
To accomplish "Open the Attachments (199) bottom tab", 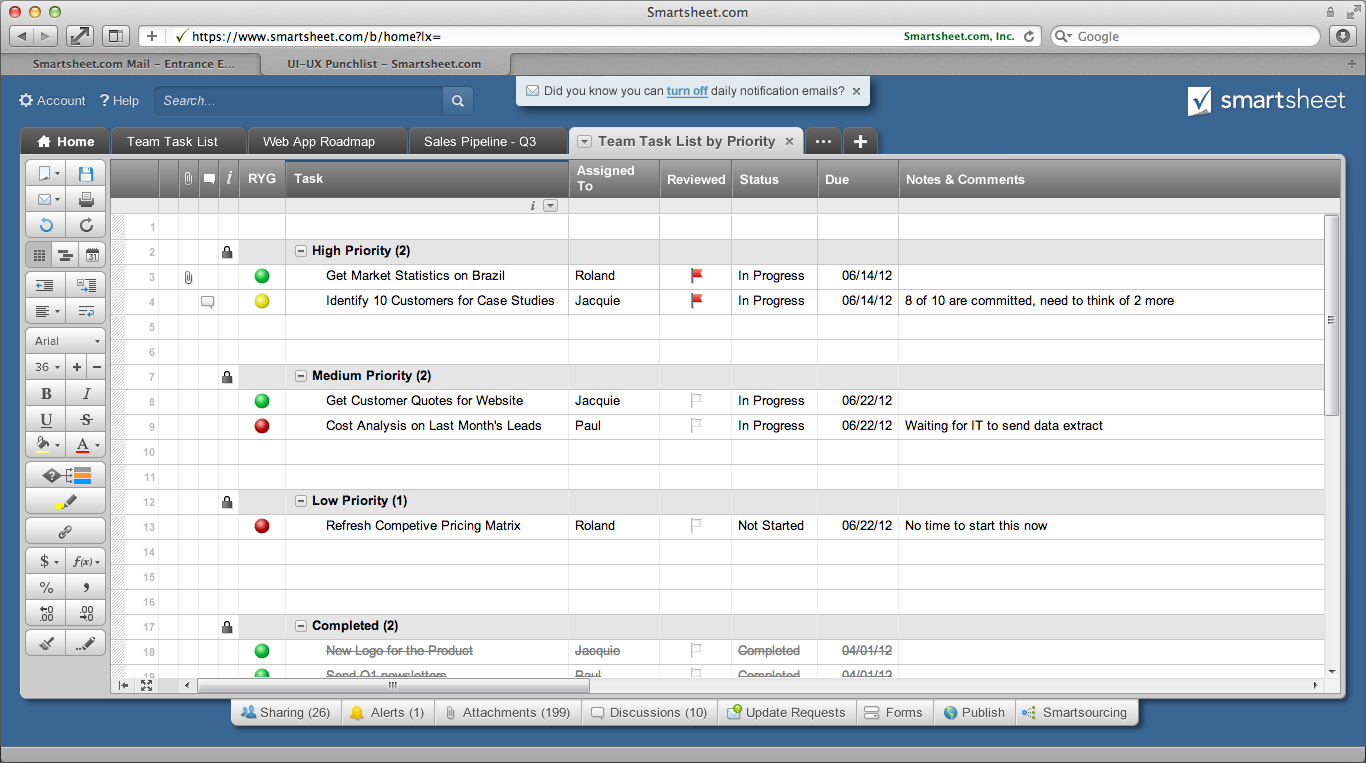I will [508, 713].
